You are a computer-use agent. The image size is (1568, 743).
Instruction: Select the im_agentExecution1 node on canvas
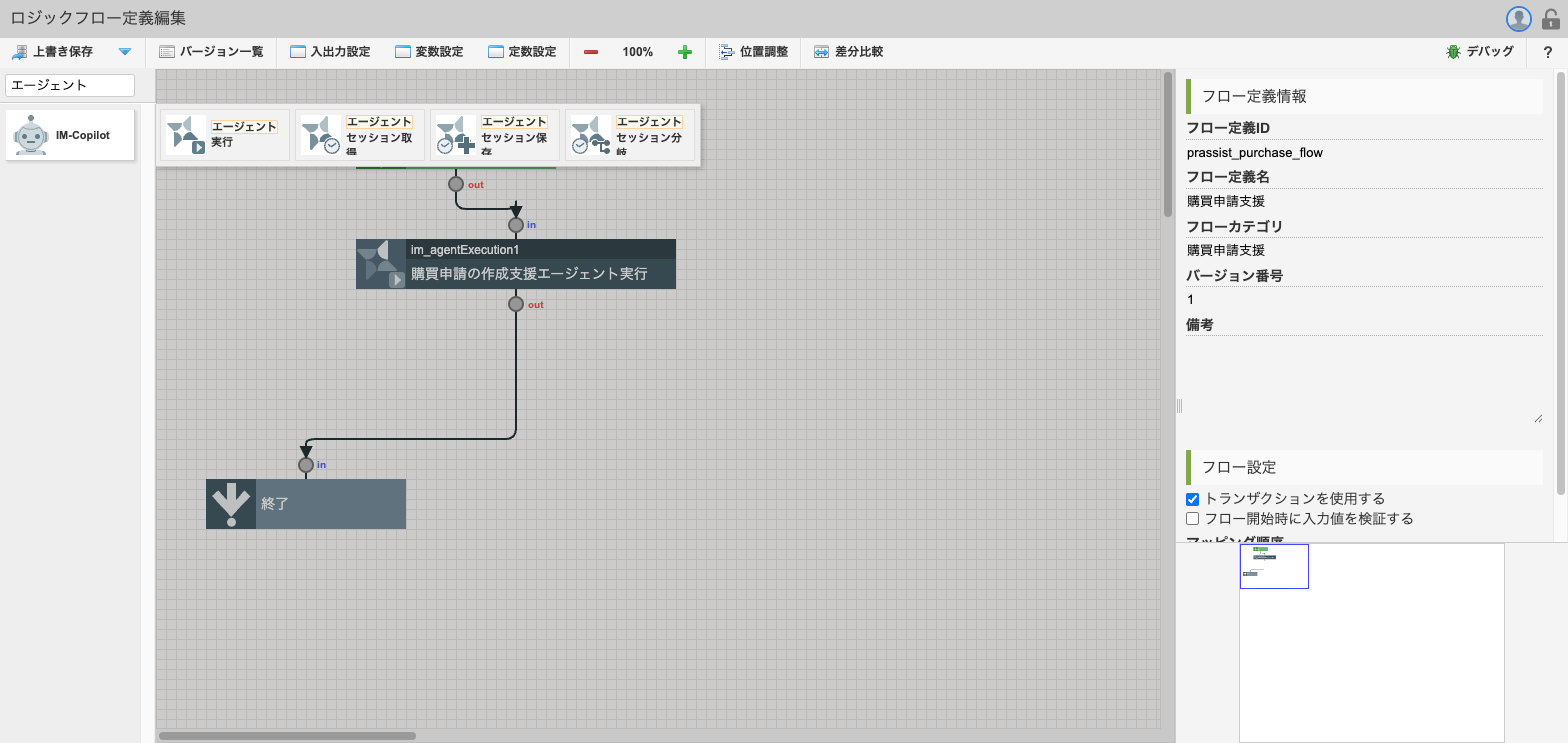click(x=516, y=264)
